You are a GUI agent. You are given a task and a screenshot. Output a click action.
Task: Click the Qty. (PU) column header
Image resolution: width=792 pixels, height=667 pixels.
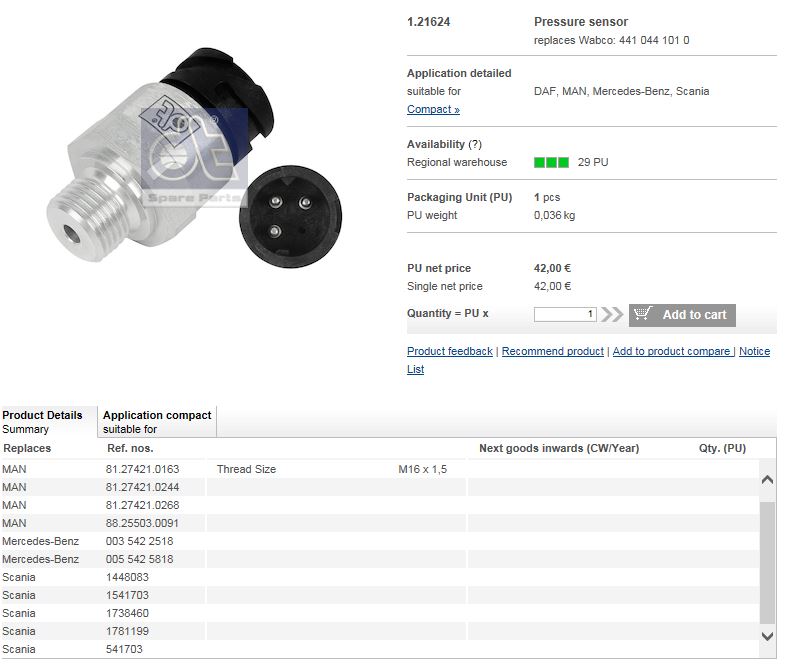pos(722,448)
